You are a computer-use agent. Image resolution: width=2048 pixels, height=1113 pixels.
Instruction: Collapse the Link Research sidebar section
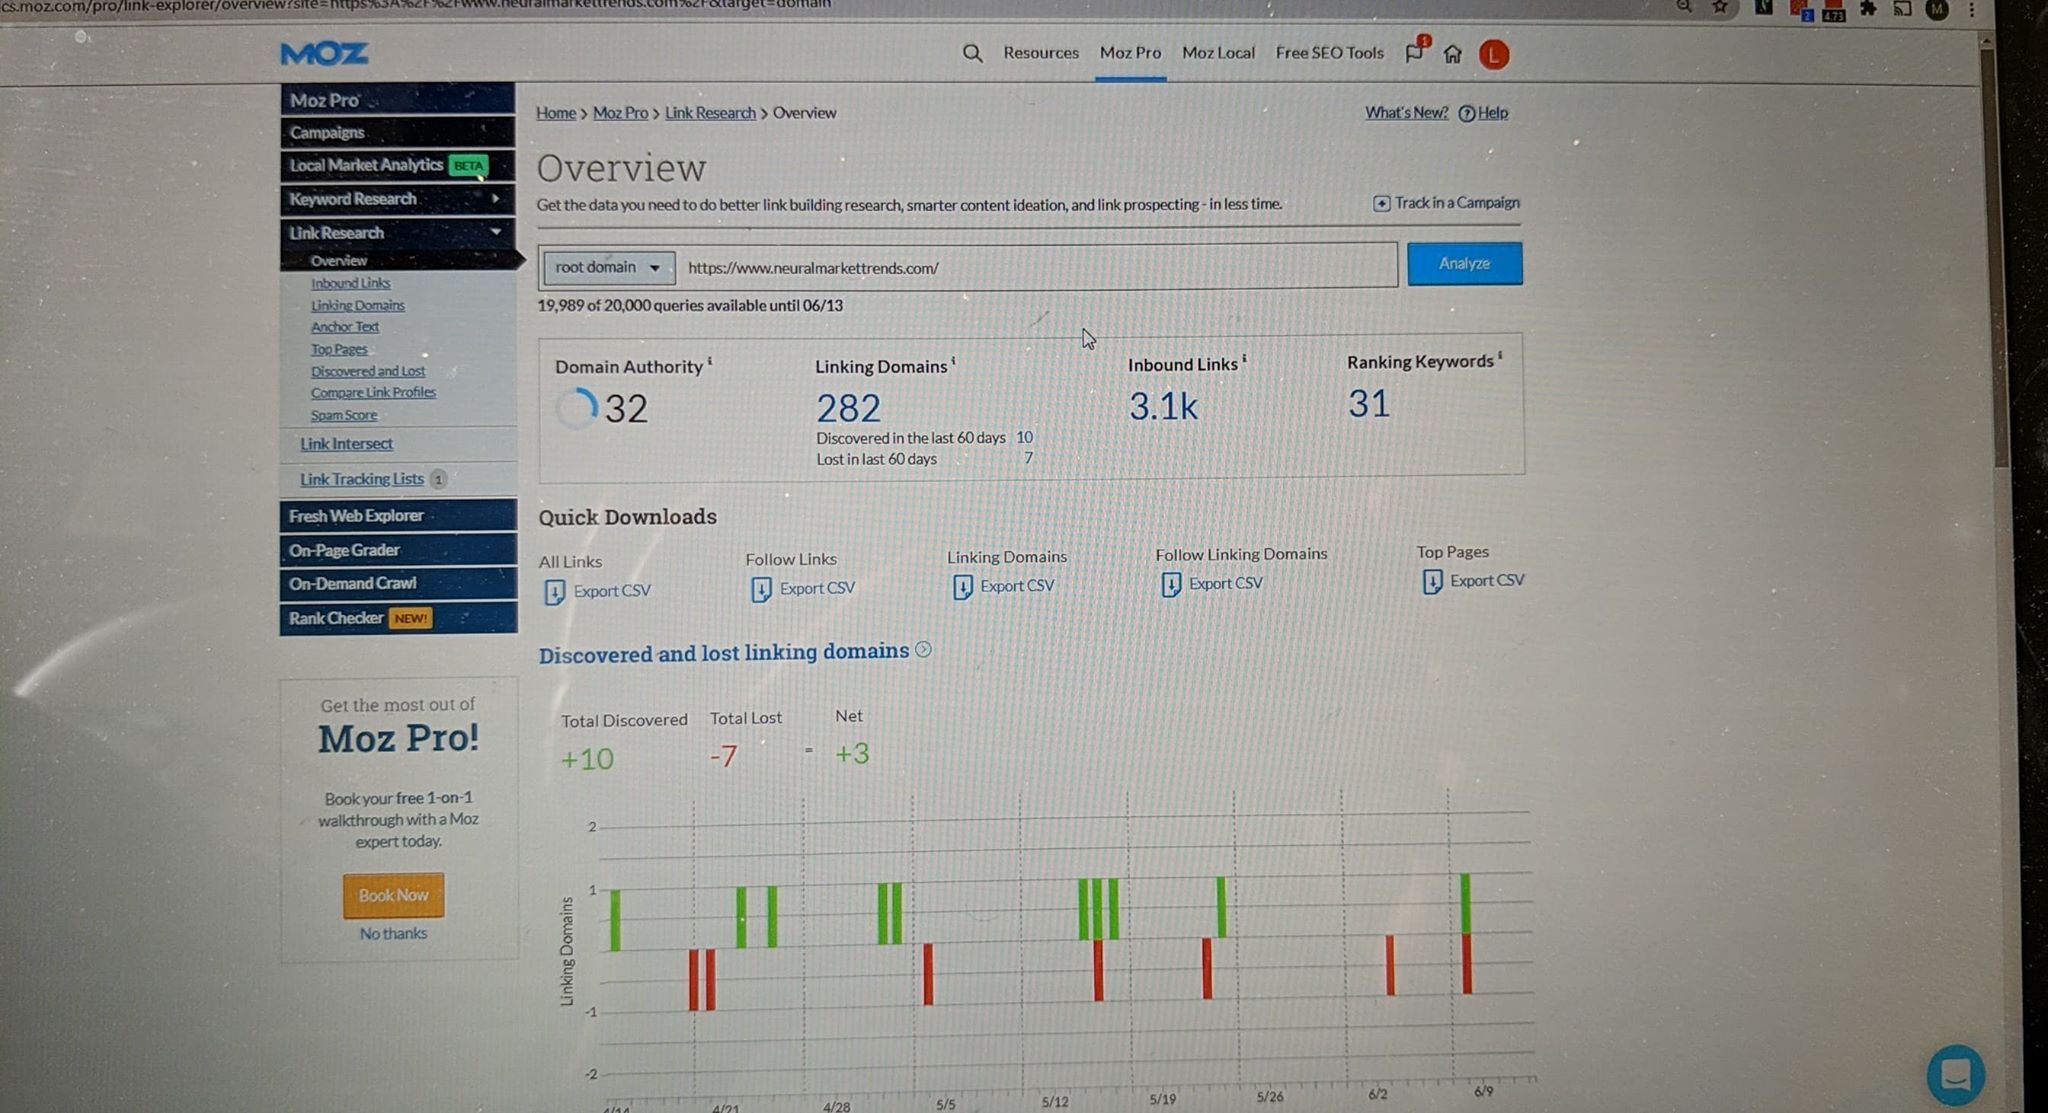pyautogui.click(x=495, y=232)
